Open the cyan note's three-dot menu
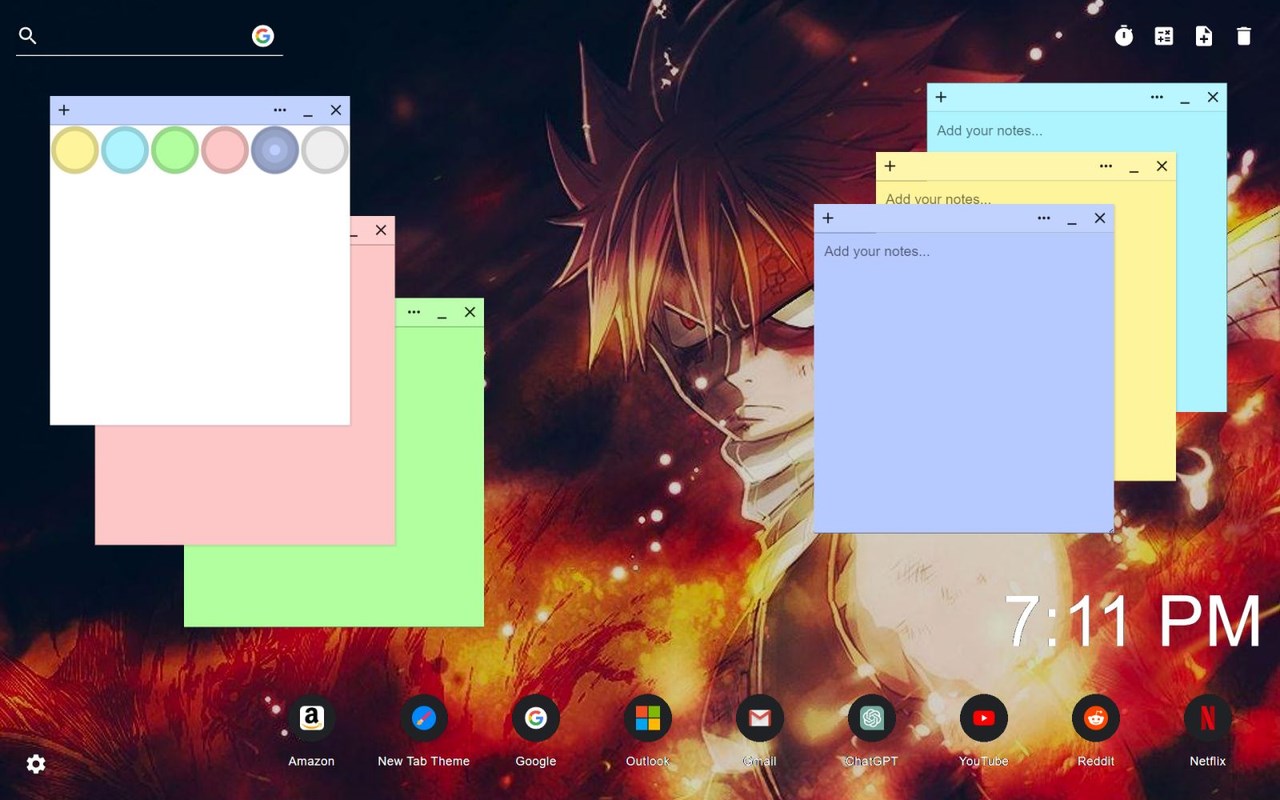 [1157, 97]
